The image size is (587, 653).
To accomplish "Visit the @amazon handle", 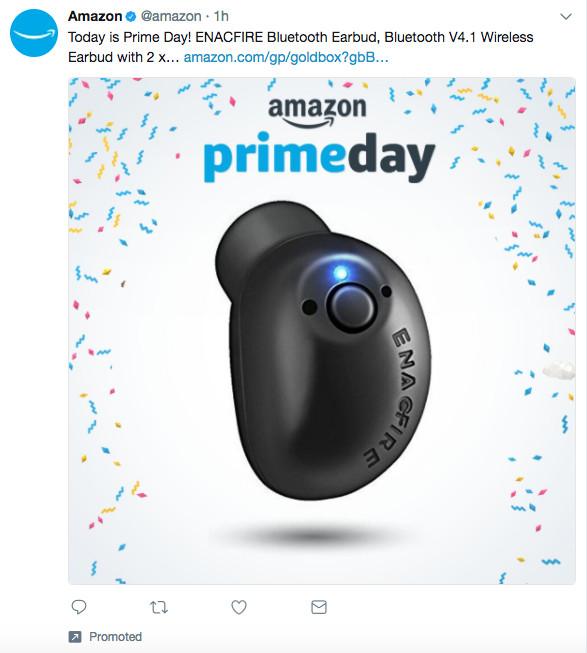I will pos(171,16).
